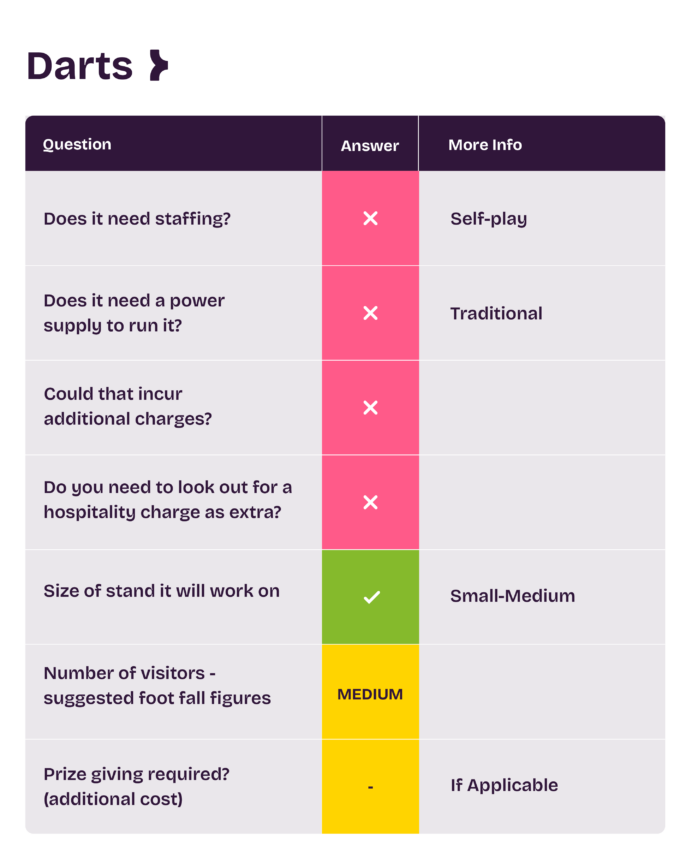Click "Size of stand it will work on"

[x=162, y=590]
